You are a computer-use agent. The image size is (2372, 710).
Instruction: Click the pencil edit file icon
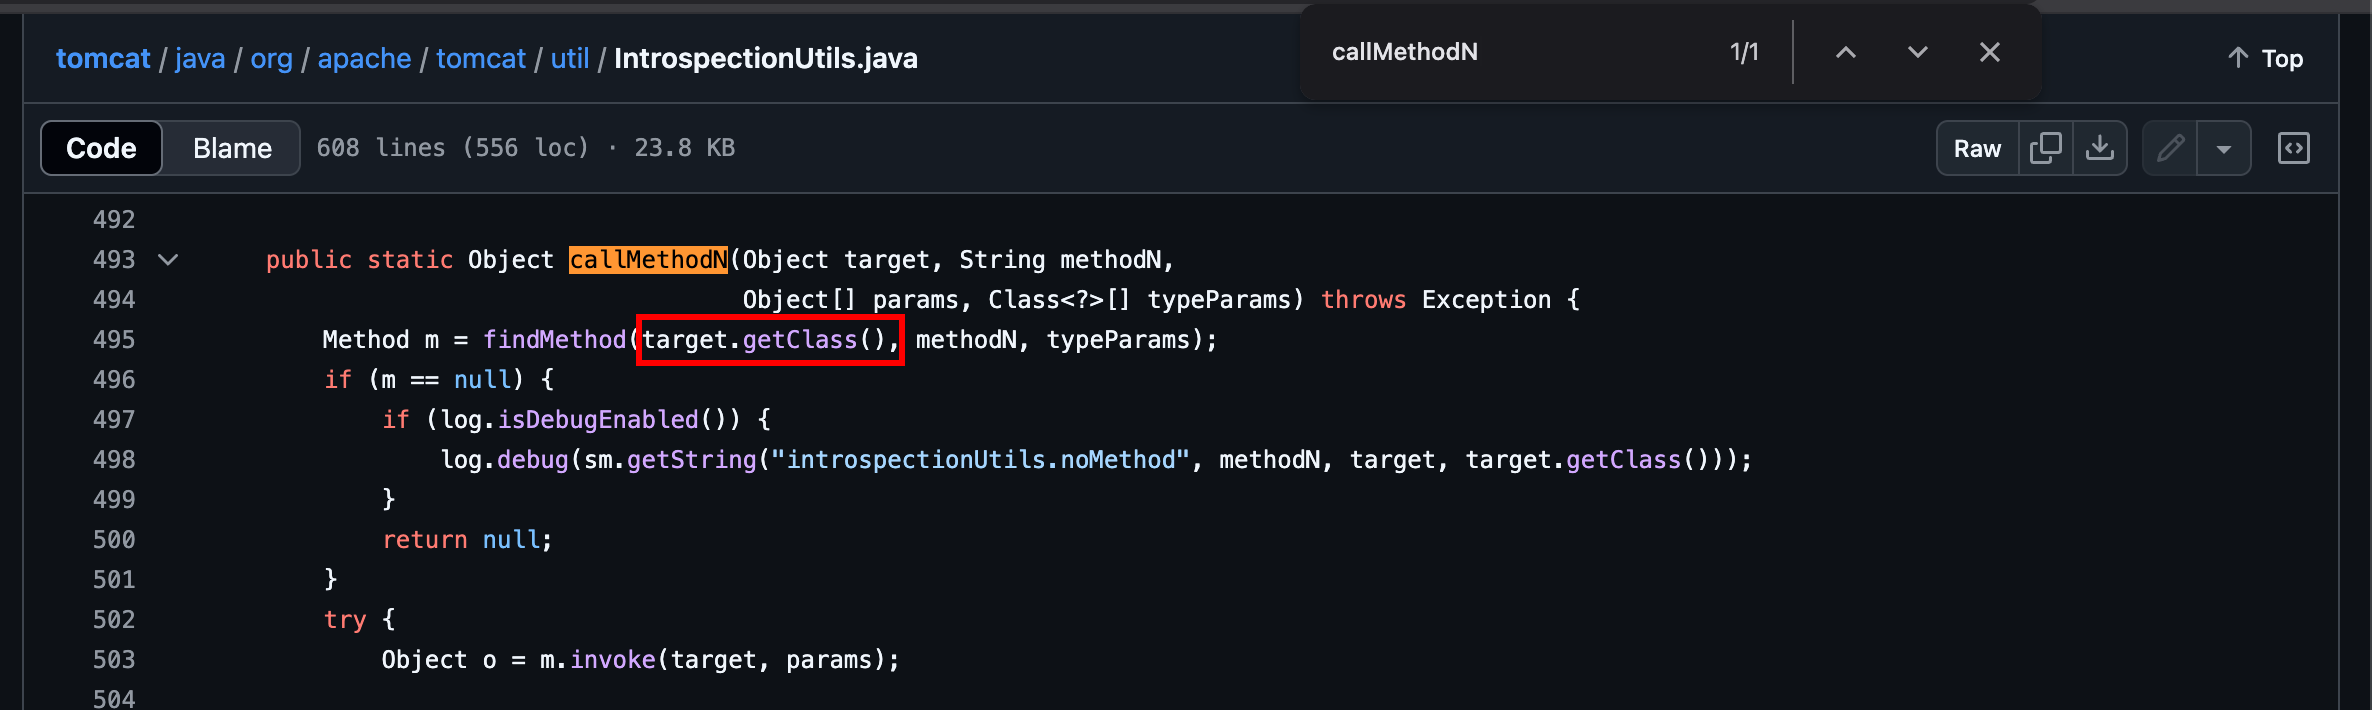[x=2170, y=148]
